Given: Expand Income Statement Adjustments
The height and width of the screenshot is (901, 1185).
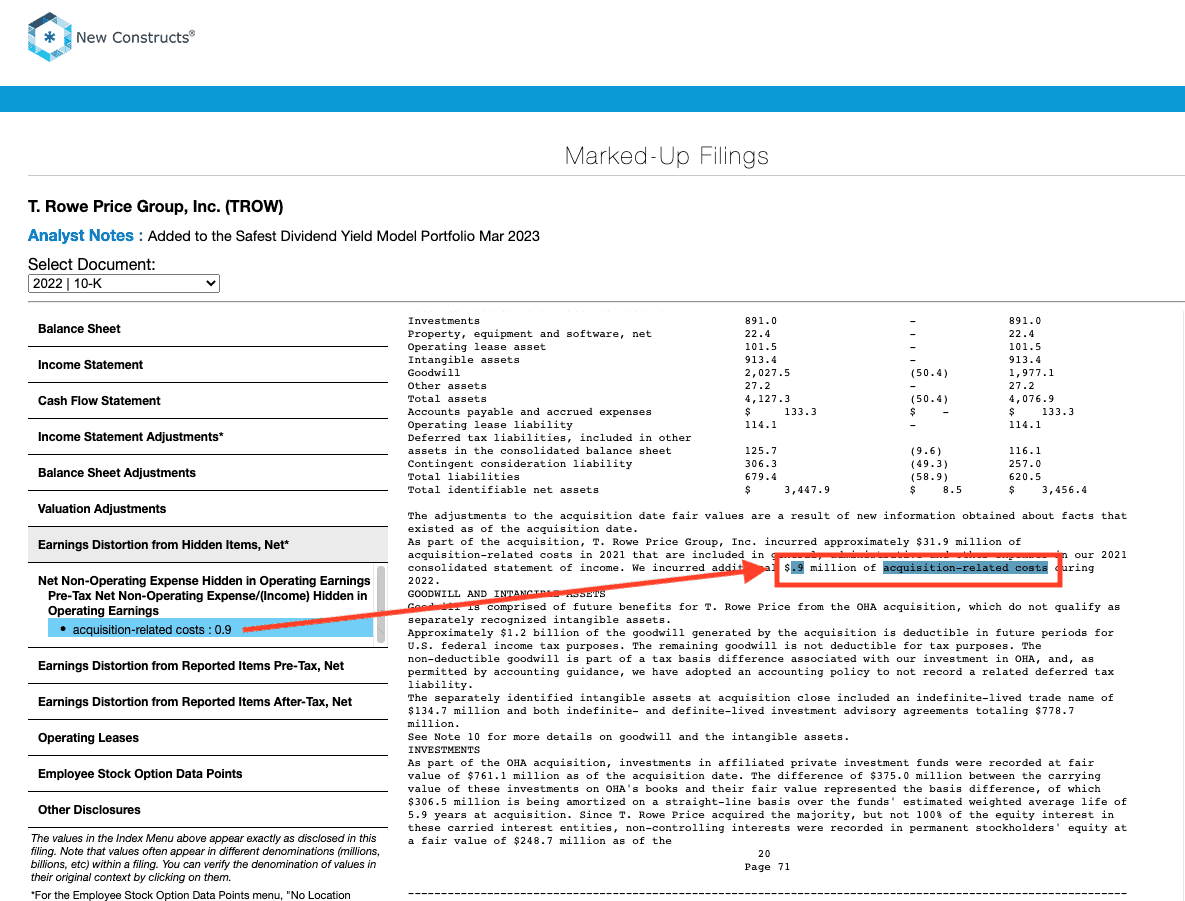Looking at the screenshot, I should coord(208,437).
